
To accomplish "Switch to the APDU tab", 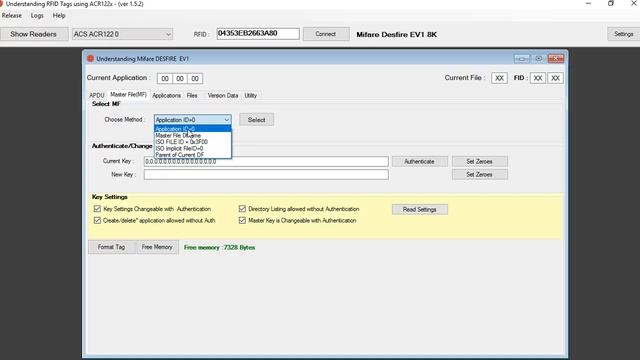I will [97, 96].
